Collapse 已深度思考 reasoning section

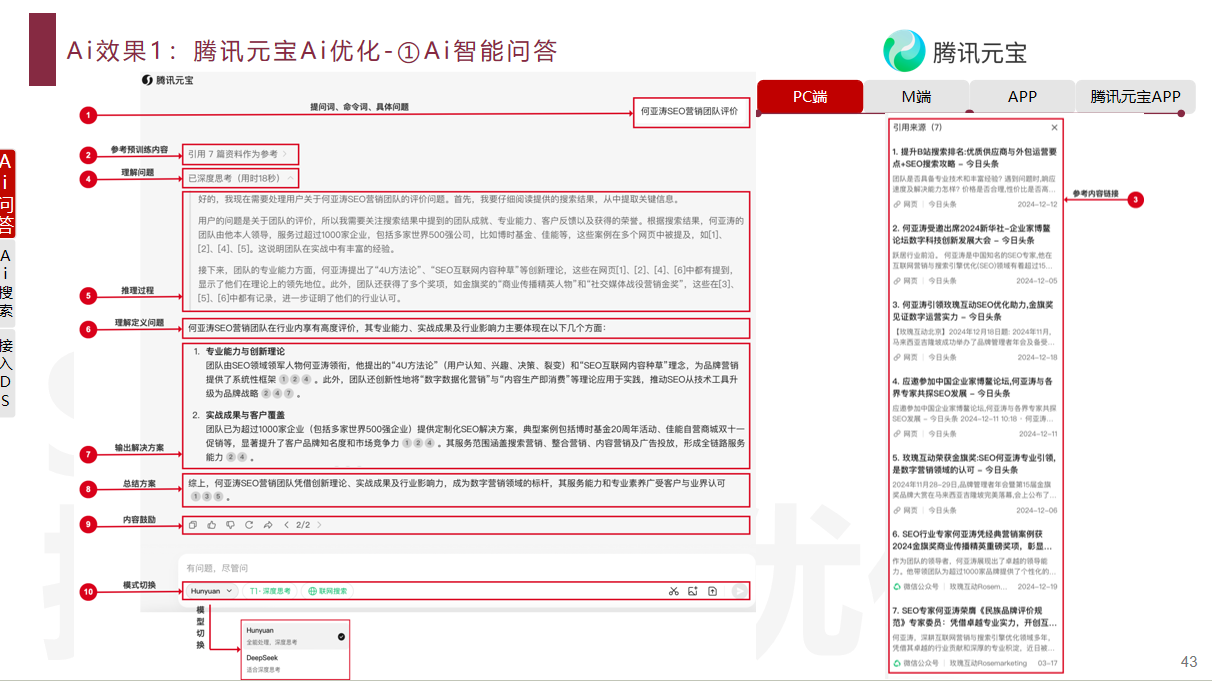pyautogui.click(x=241, y=178)
